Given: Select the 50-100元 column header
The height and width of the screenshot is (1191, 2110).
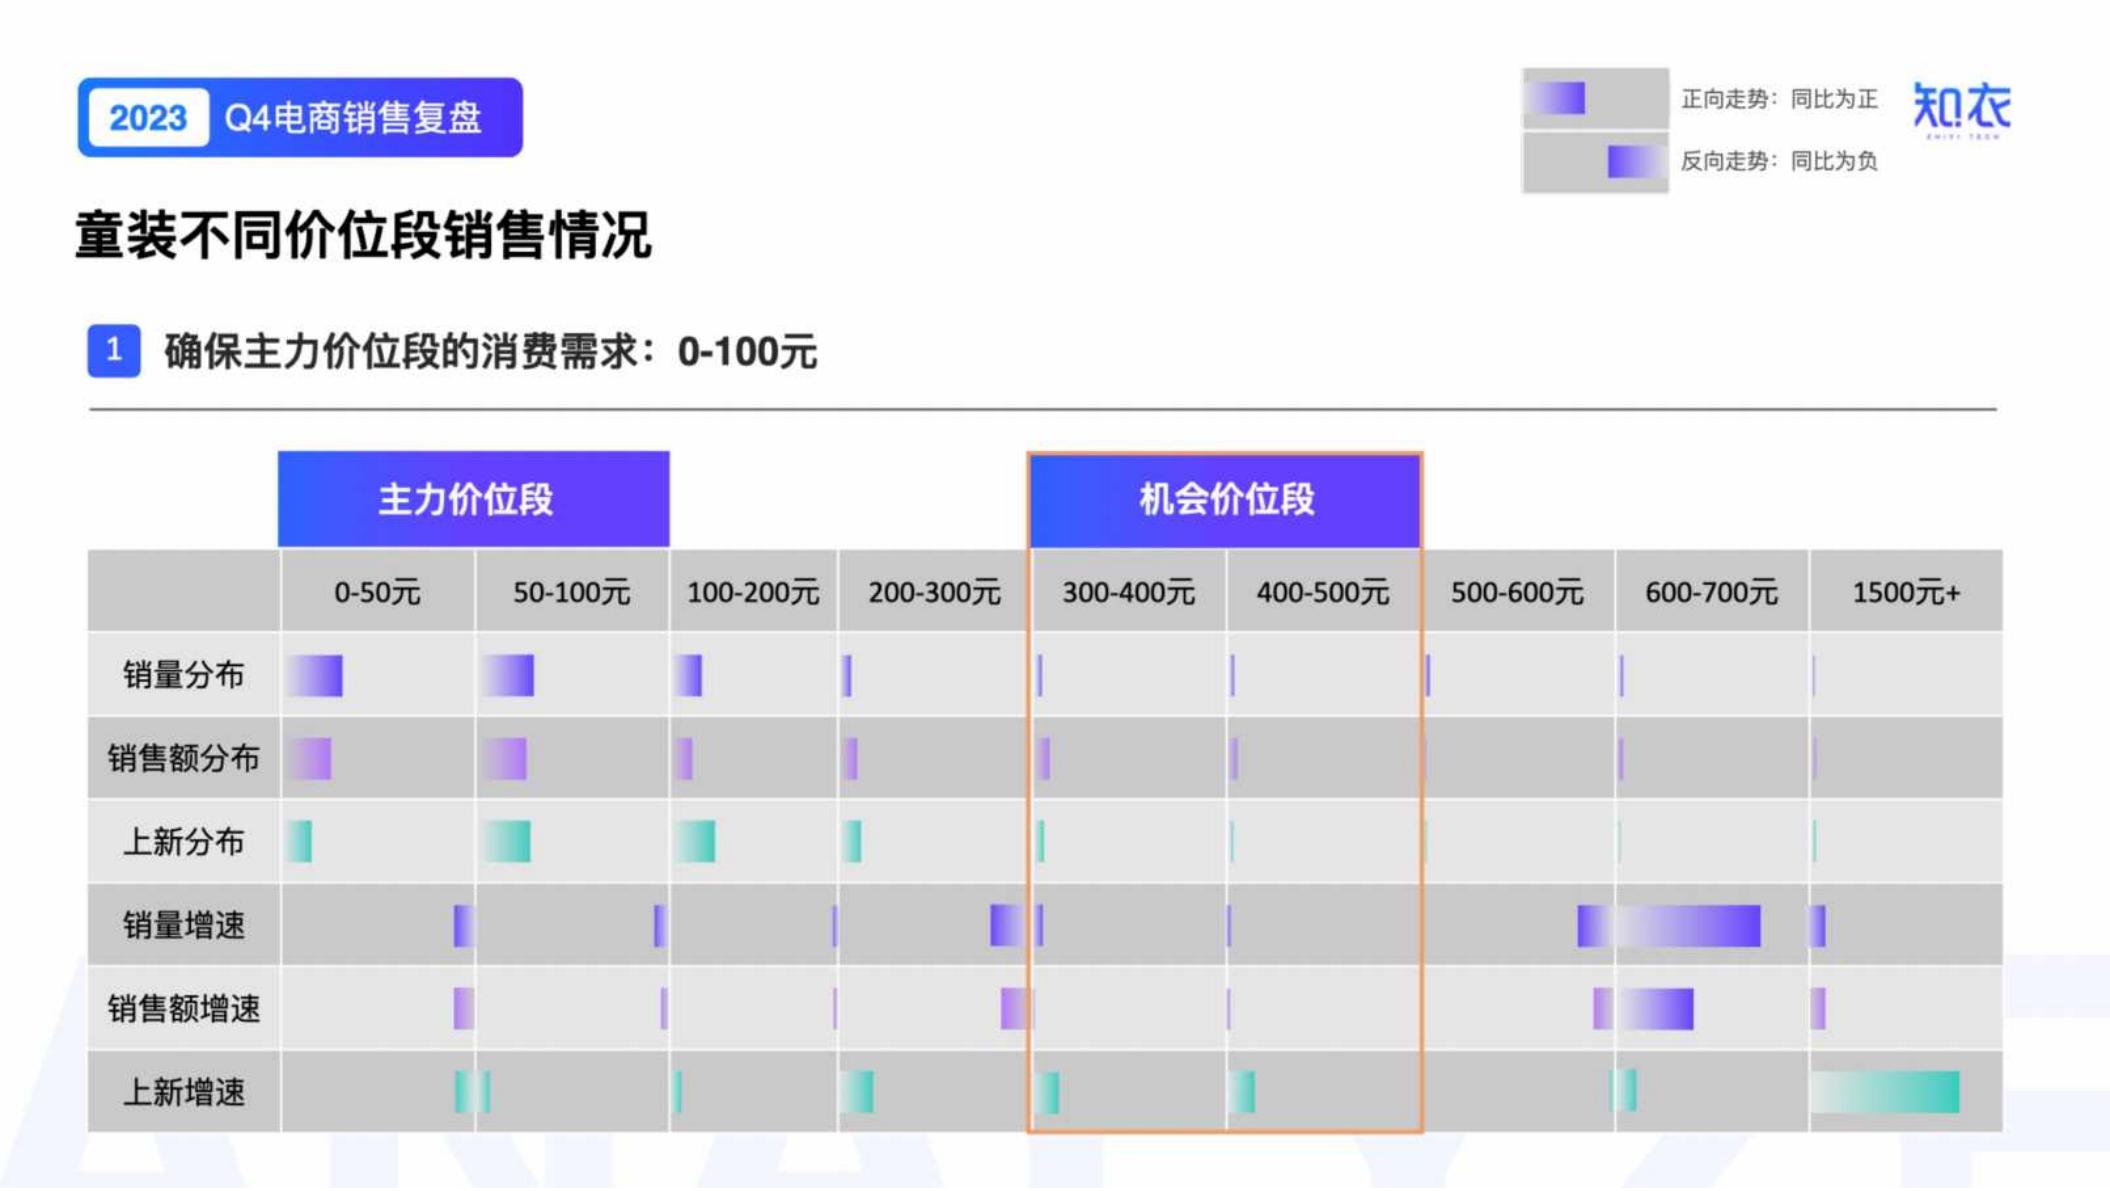Looking at the screenshot, I should click(571, 592).
